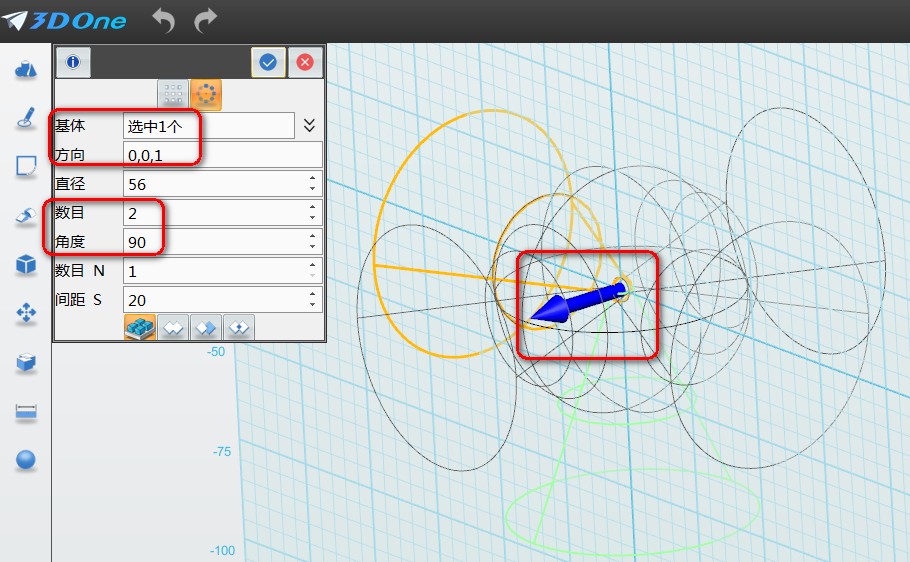Switch to linear array pattern mode

coord(173,94)
